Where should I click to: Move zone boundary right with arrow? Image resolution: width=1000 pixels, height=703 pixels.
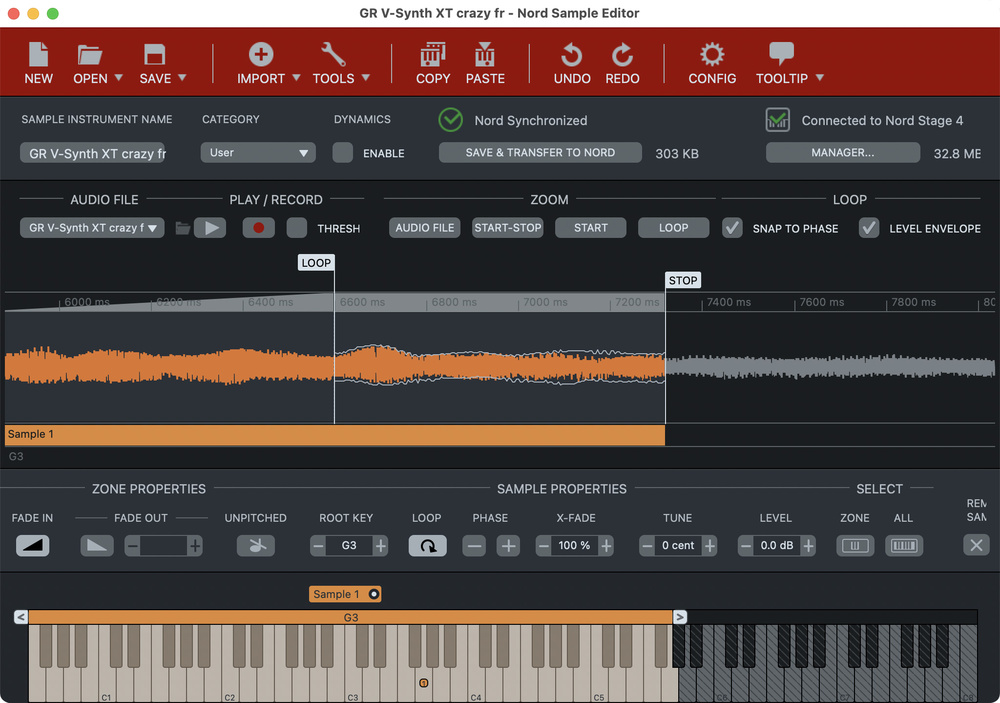[680, 617]
